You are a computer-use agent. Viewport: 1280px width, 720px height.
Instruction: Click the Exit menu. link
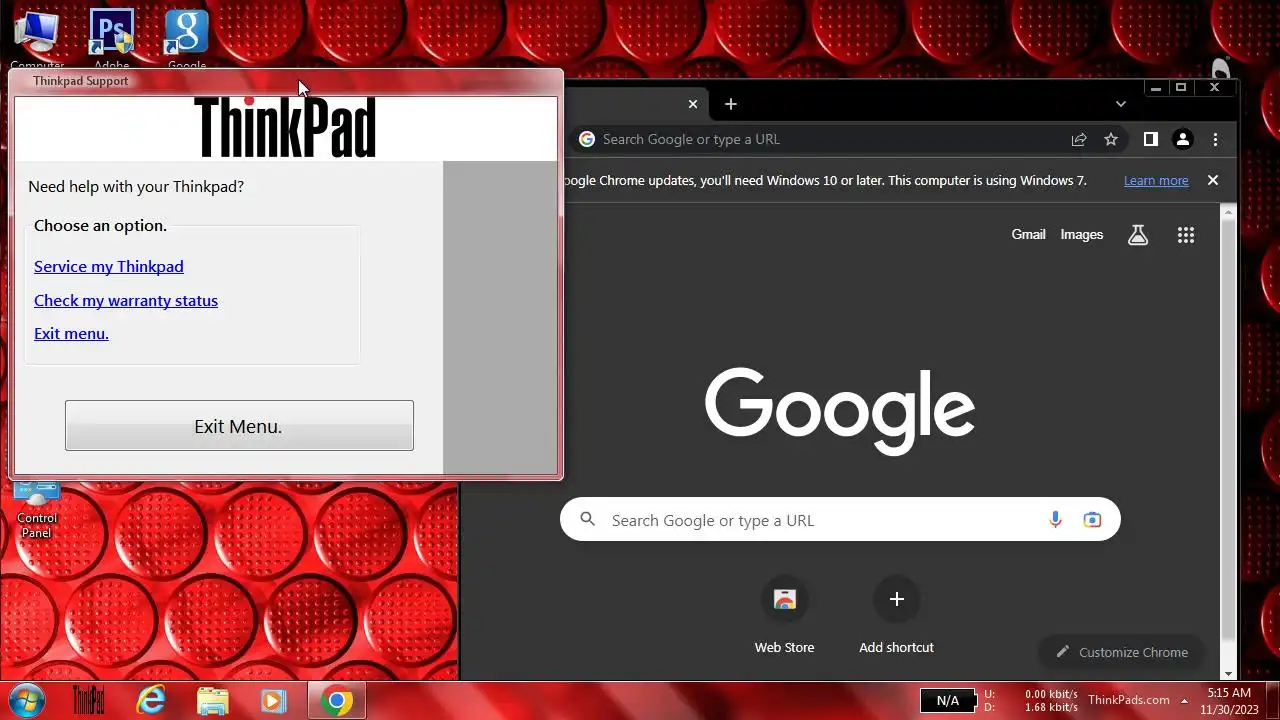[71, 333]
